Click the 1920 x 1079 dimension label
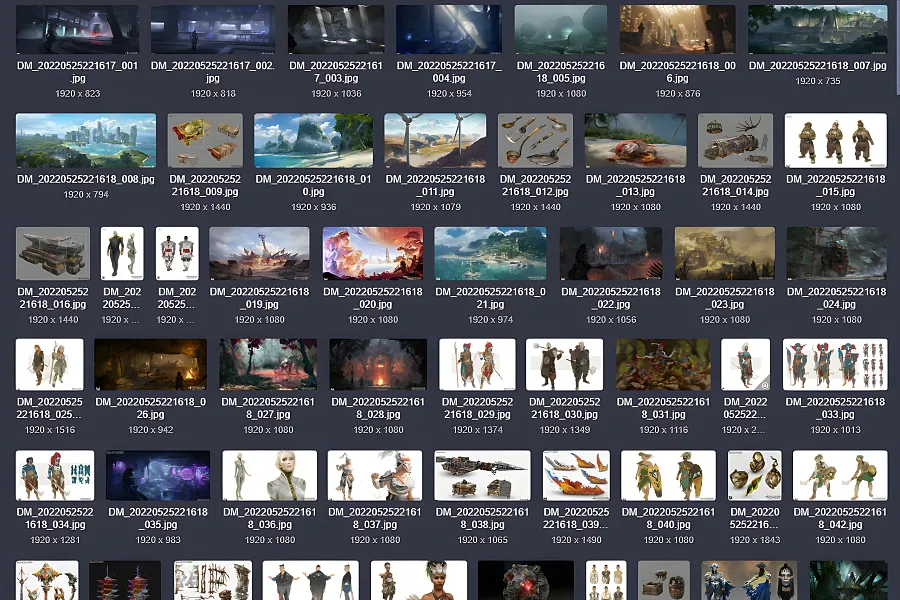 click(436, 207)
